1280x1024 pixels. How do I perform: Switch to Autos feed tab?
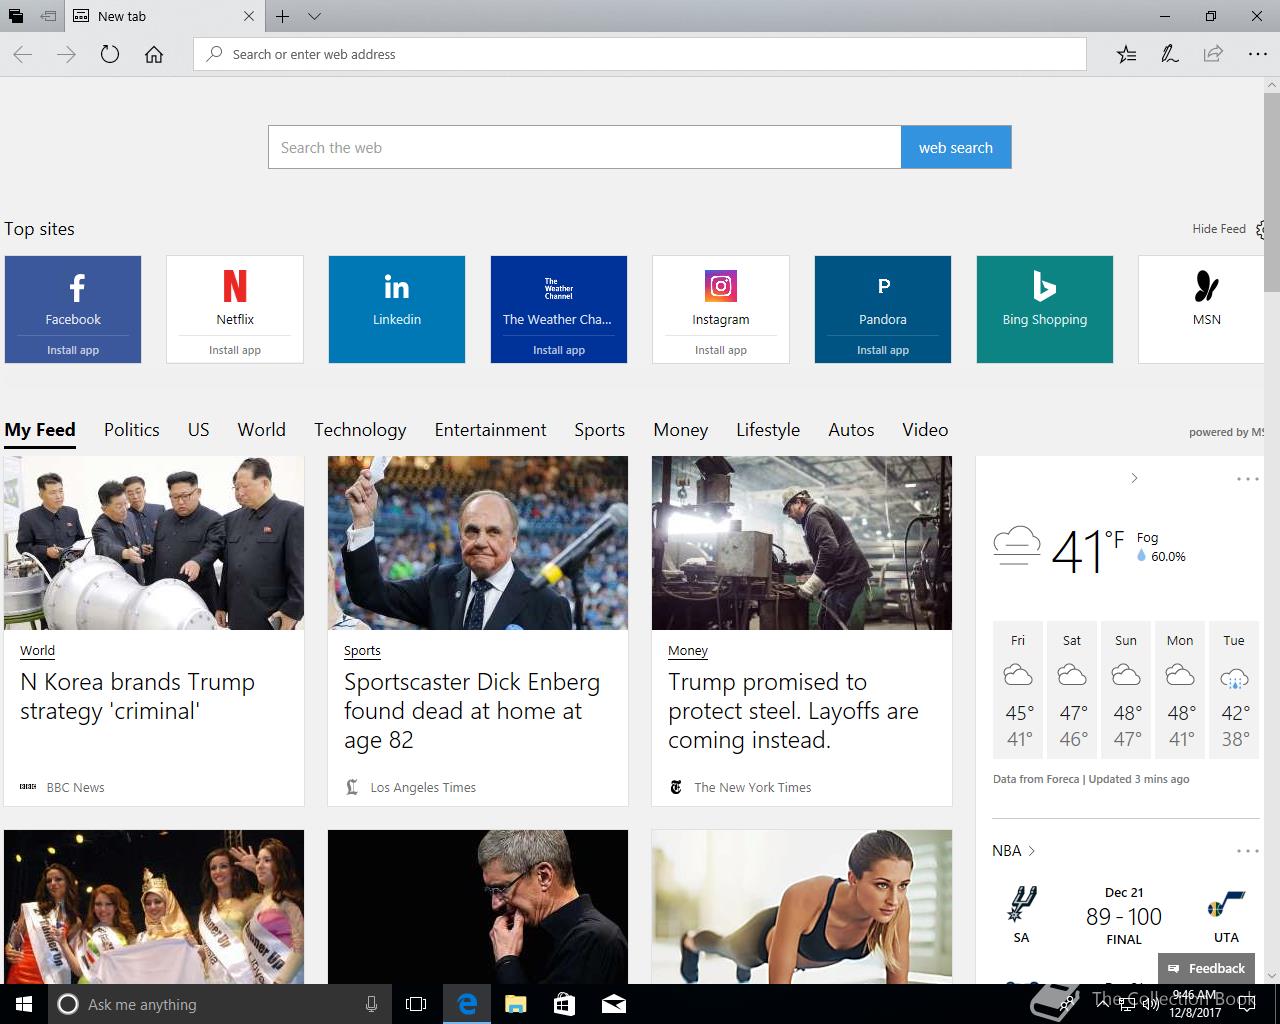pyautogui.click(x=852, y=430)
